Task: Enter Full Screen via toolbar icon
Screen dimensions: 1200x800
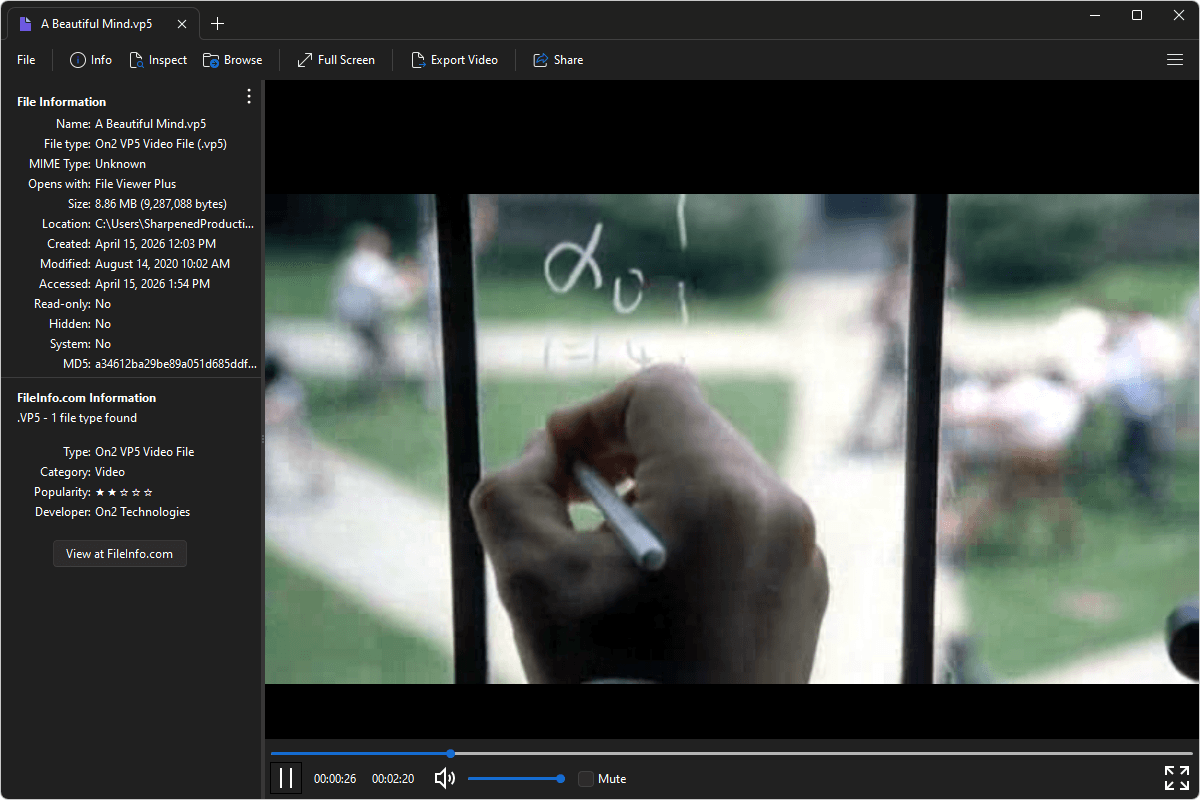Action: click(335, 59)
